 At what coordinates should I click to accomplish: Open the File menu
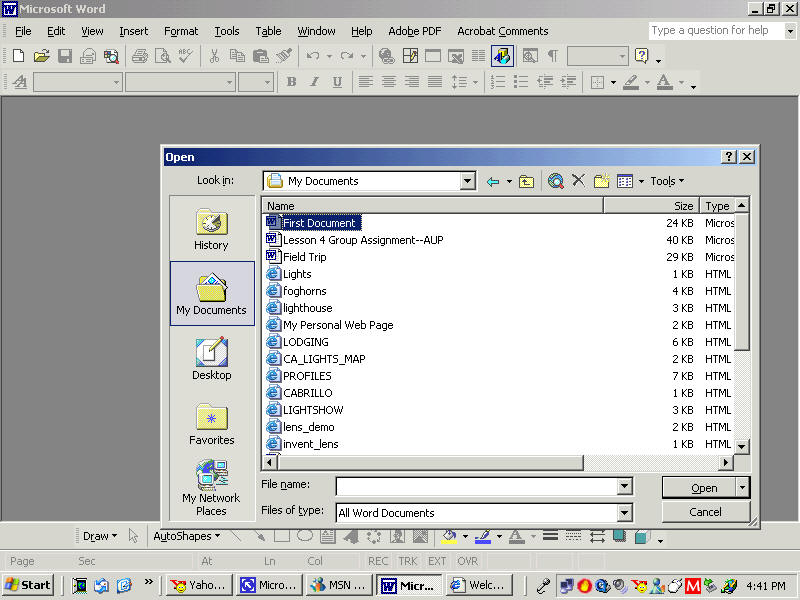[x=23, y=31]
